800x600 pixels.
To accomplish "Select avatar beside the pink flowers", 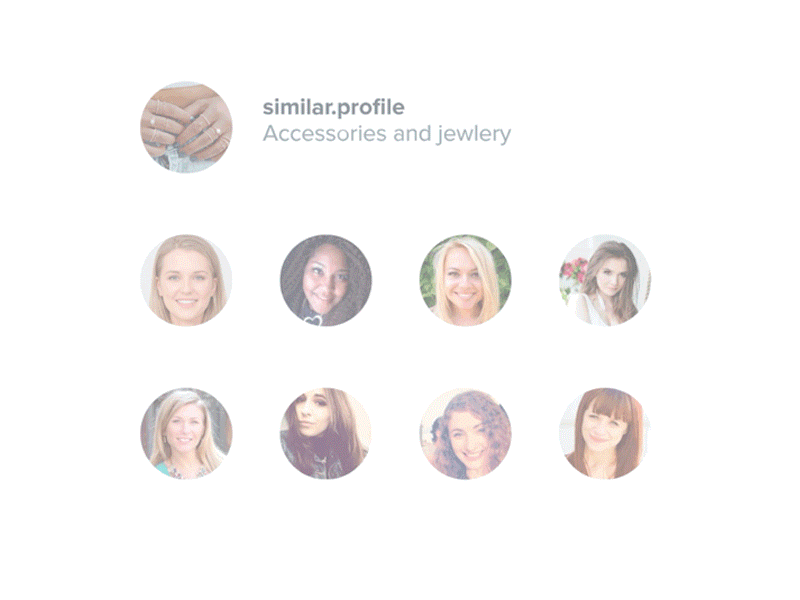I will [605, 280].
